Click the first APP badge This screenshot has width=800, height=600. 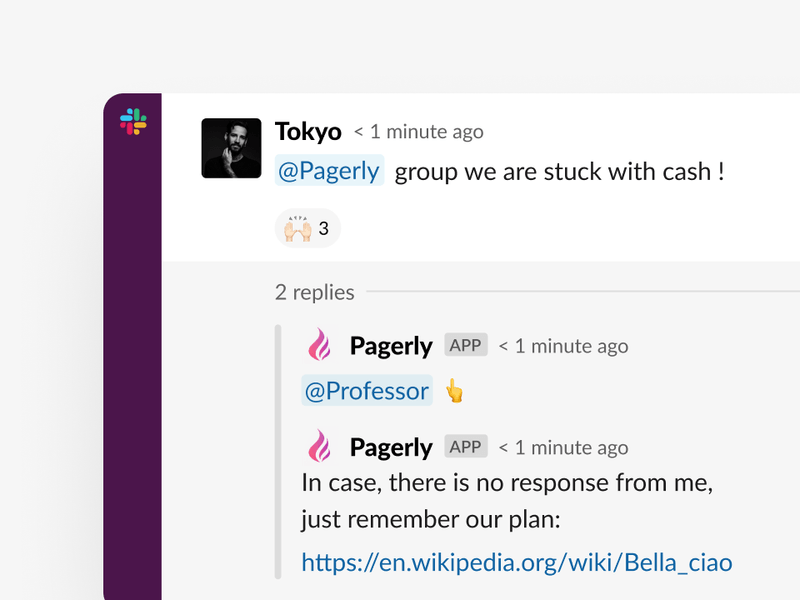click(466, 345)
